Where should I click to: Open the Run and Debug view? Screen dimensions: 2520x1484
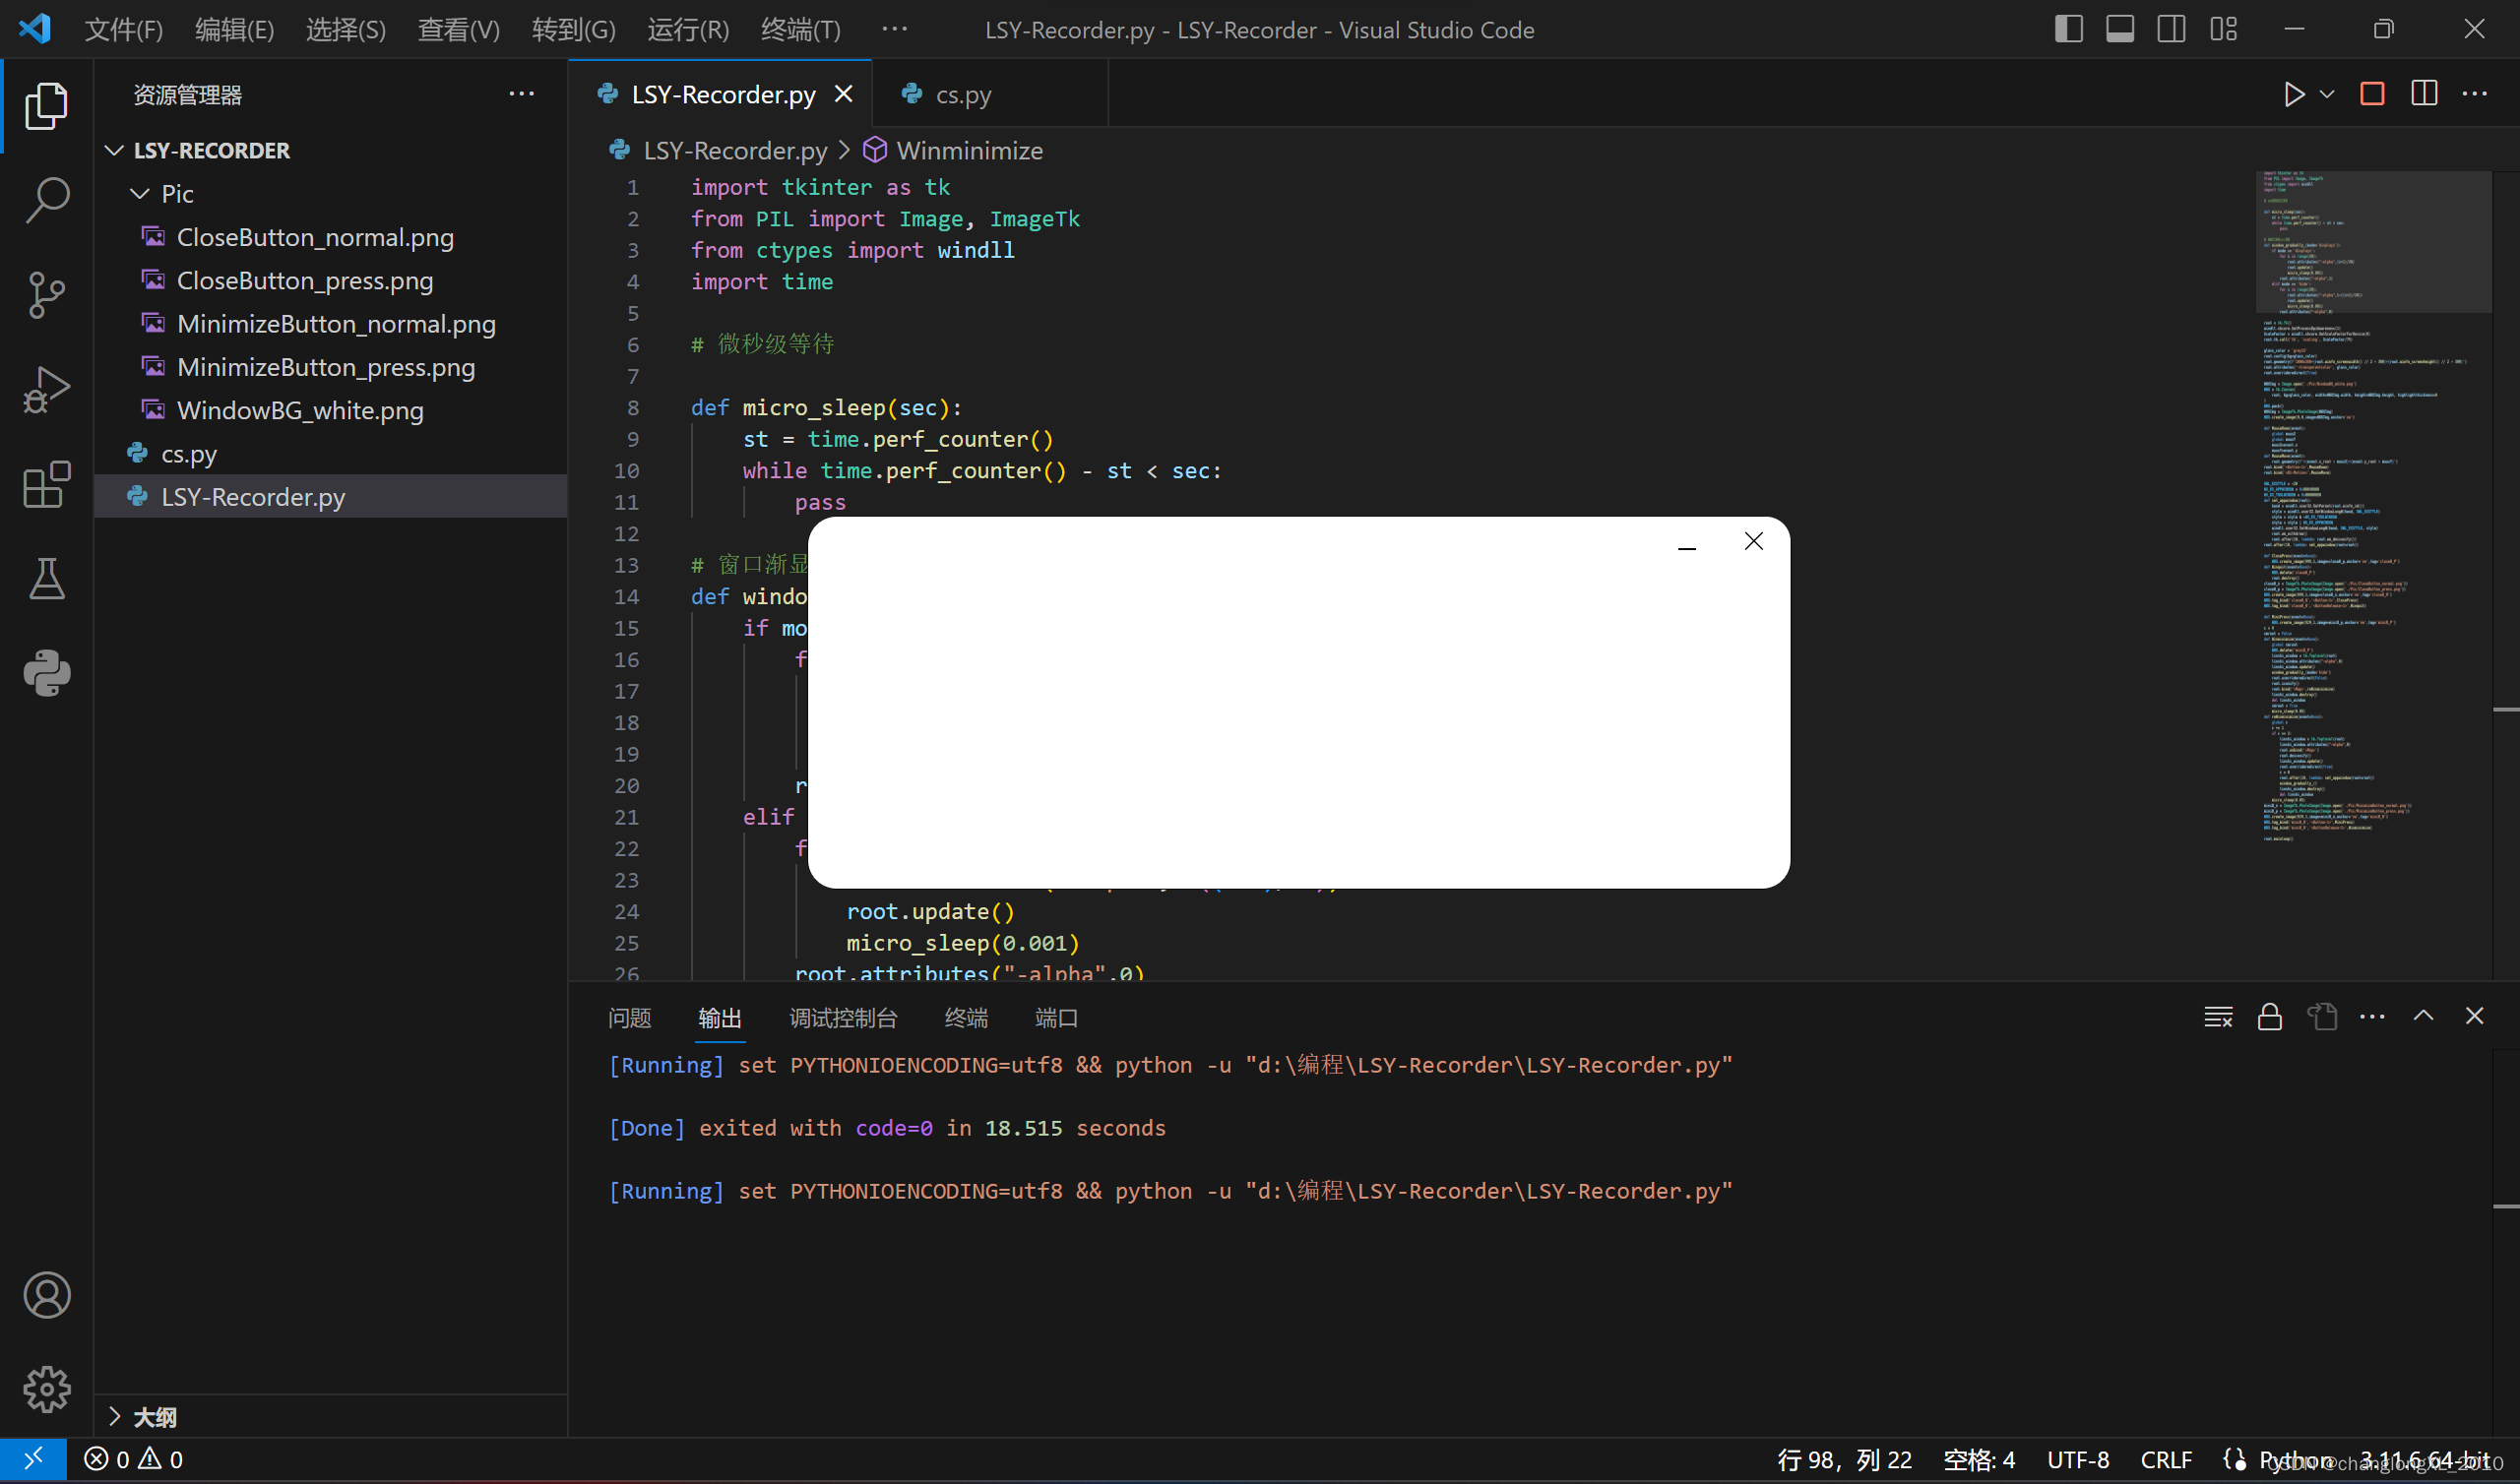[46, 390]
